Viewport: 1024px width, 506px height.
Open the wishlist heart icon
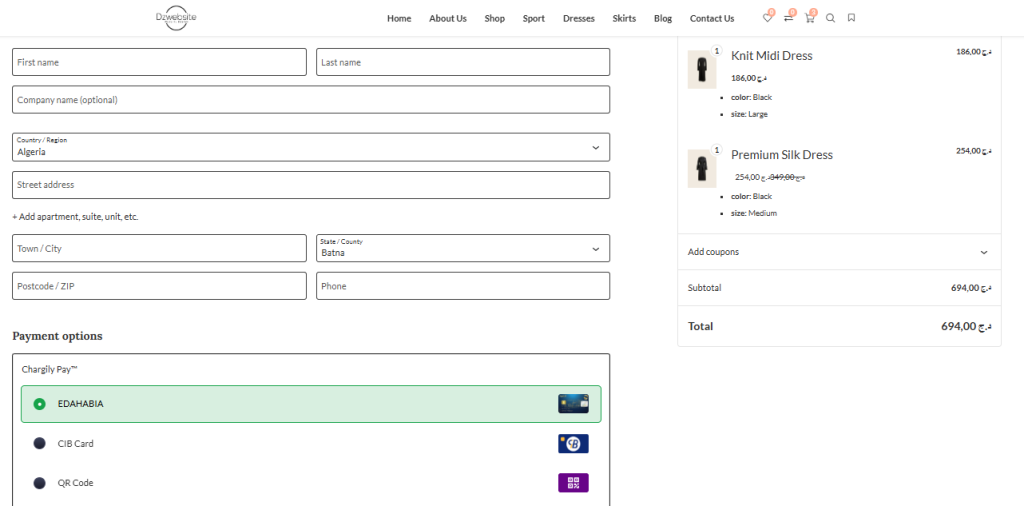pyautogui.click(x=767, y=18)
